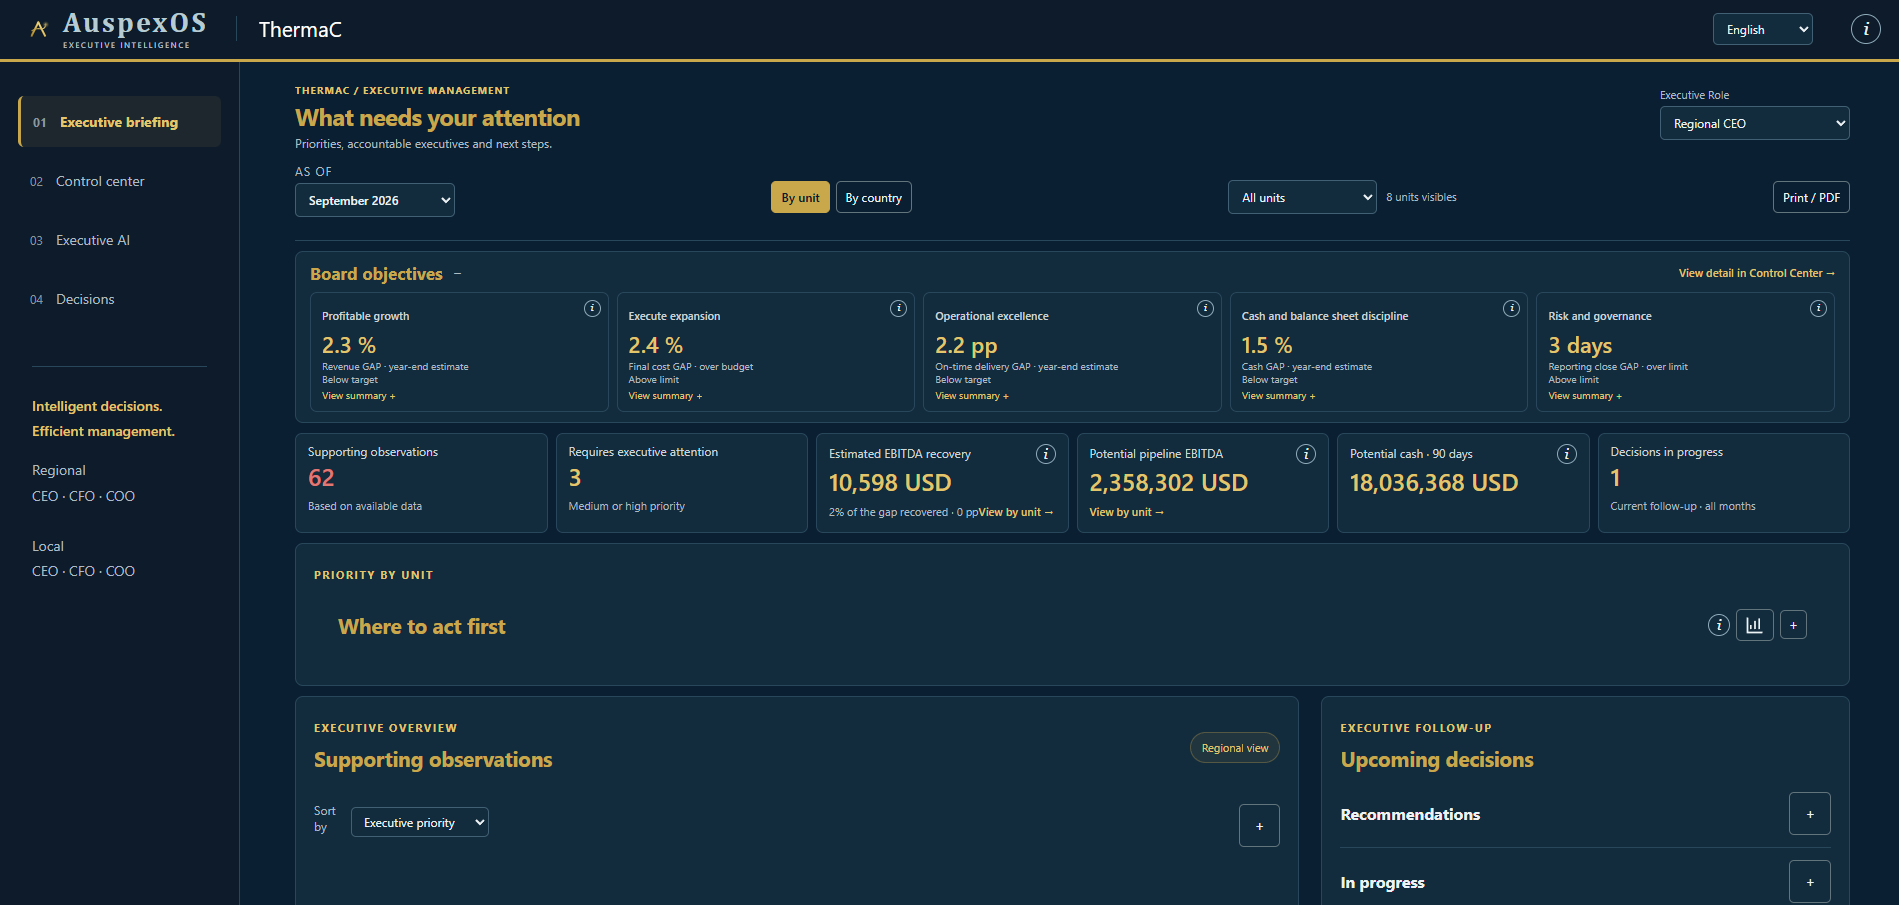Expand the All units filter dropdown

1302,197
